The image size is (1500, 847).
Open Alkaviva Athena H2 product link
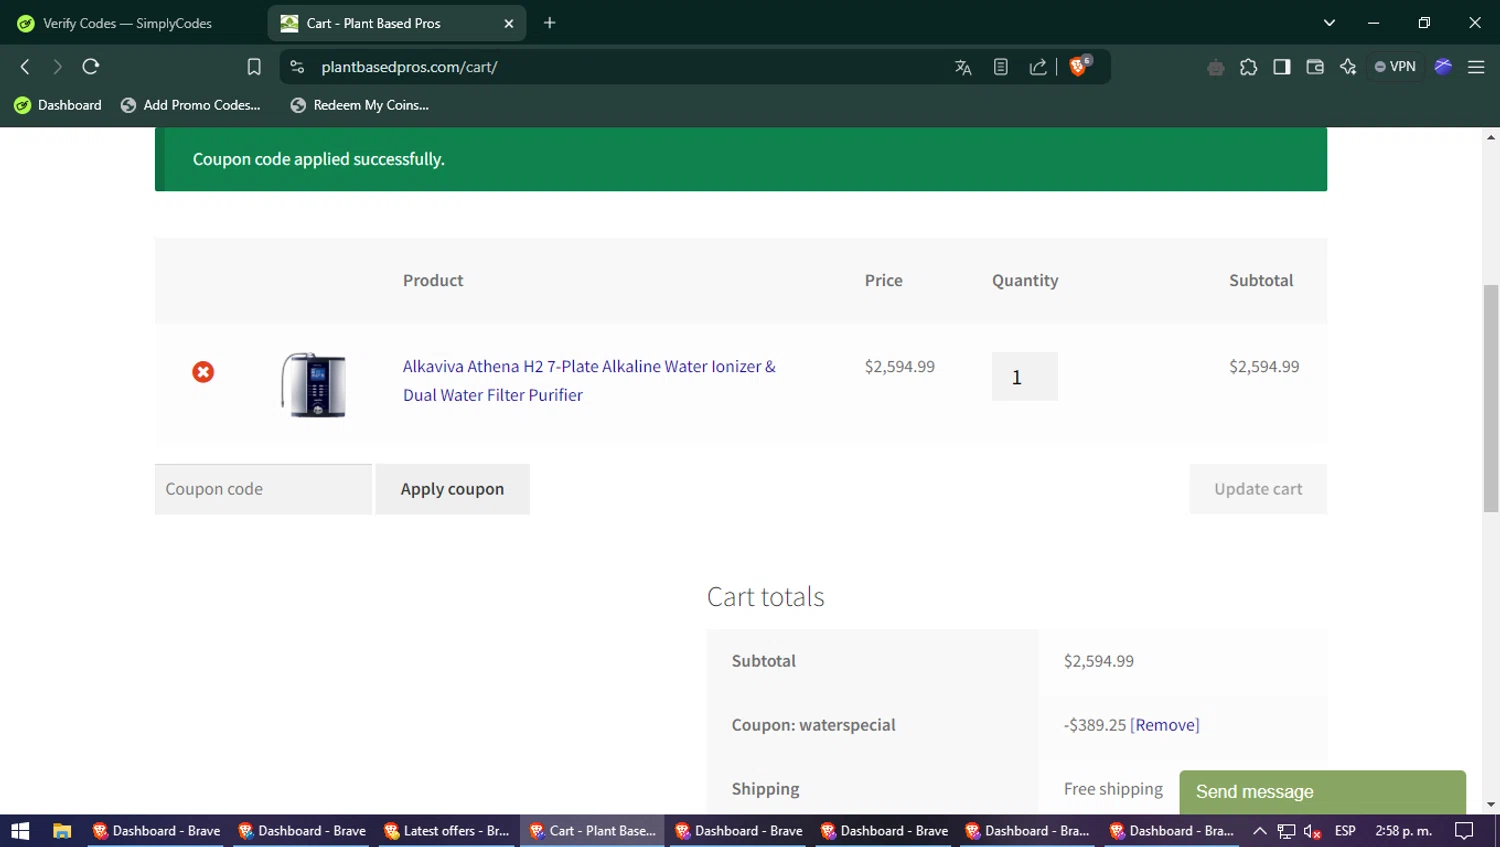[x=589, y=380]
